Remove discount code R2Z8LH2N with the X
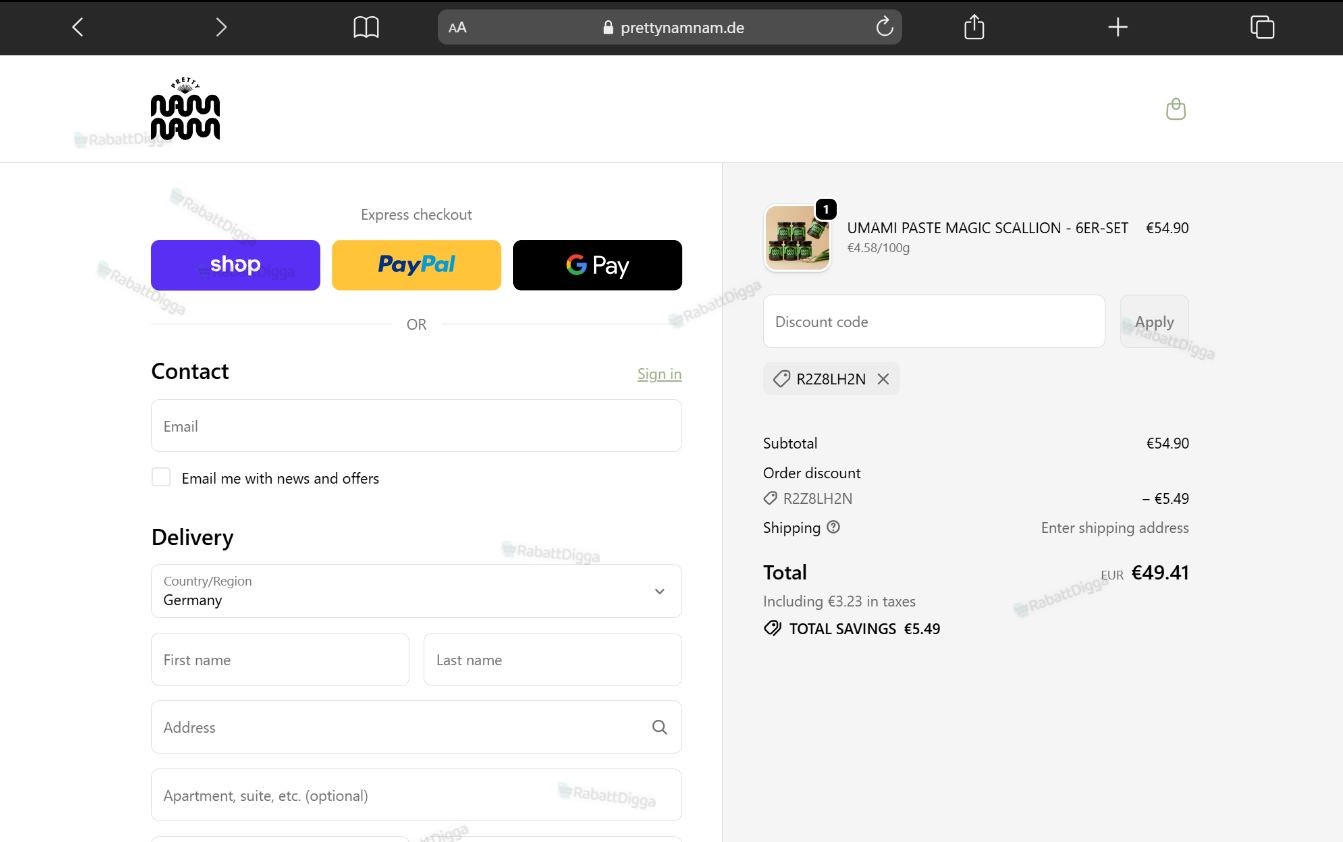The height and width of the screenshot is (842, 1343). coord(883,379)
